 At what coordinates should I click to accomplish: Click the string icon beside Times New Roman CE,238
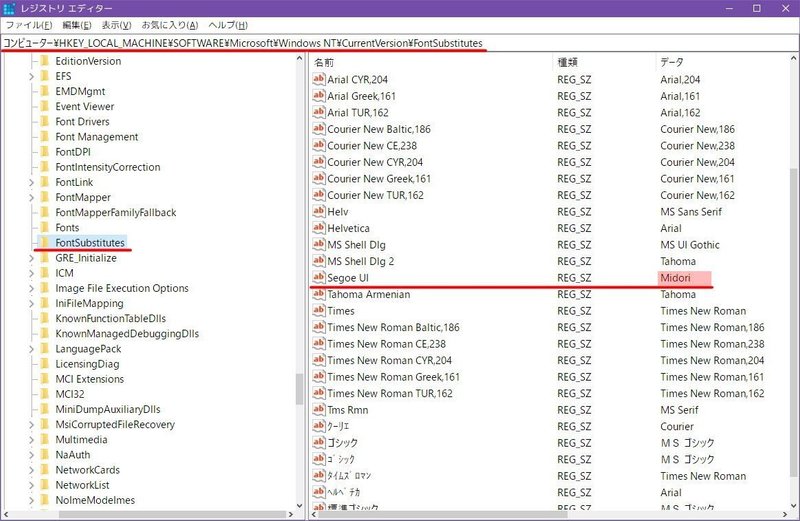click(x=319, y=343)
